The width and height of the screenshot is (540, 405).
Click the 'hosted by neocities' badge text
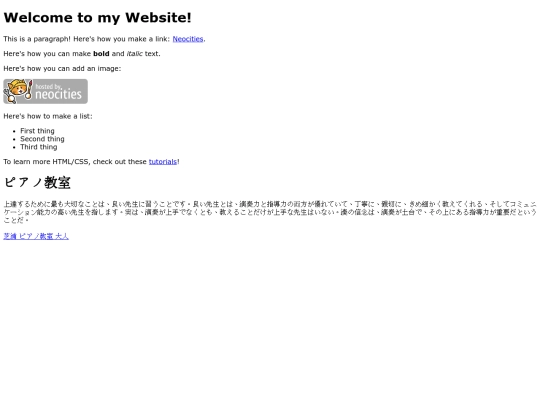58,92
